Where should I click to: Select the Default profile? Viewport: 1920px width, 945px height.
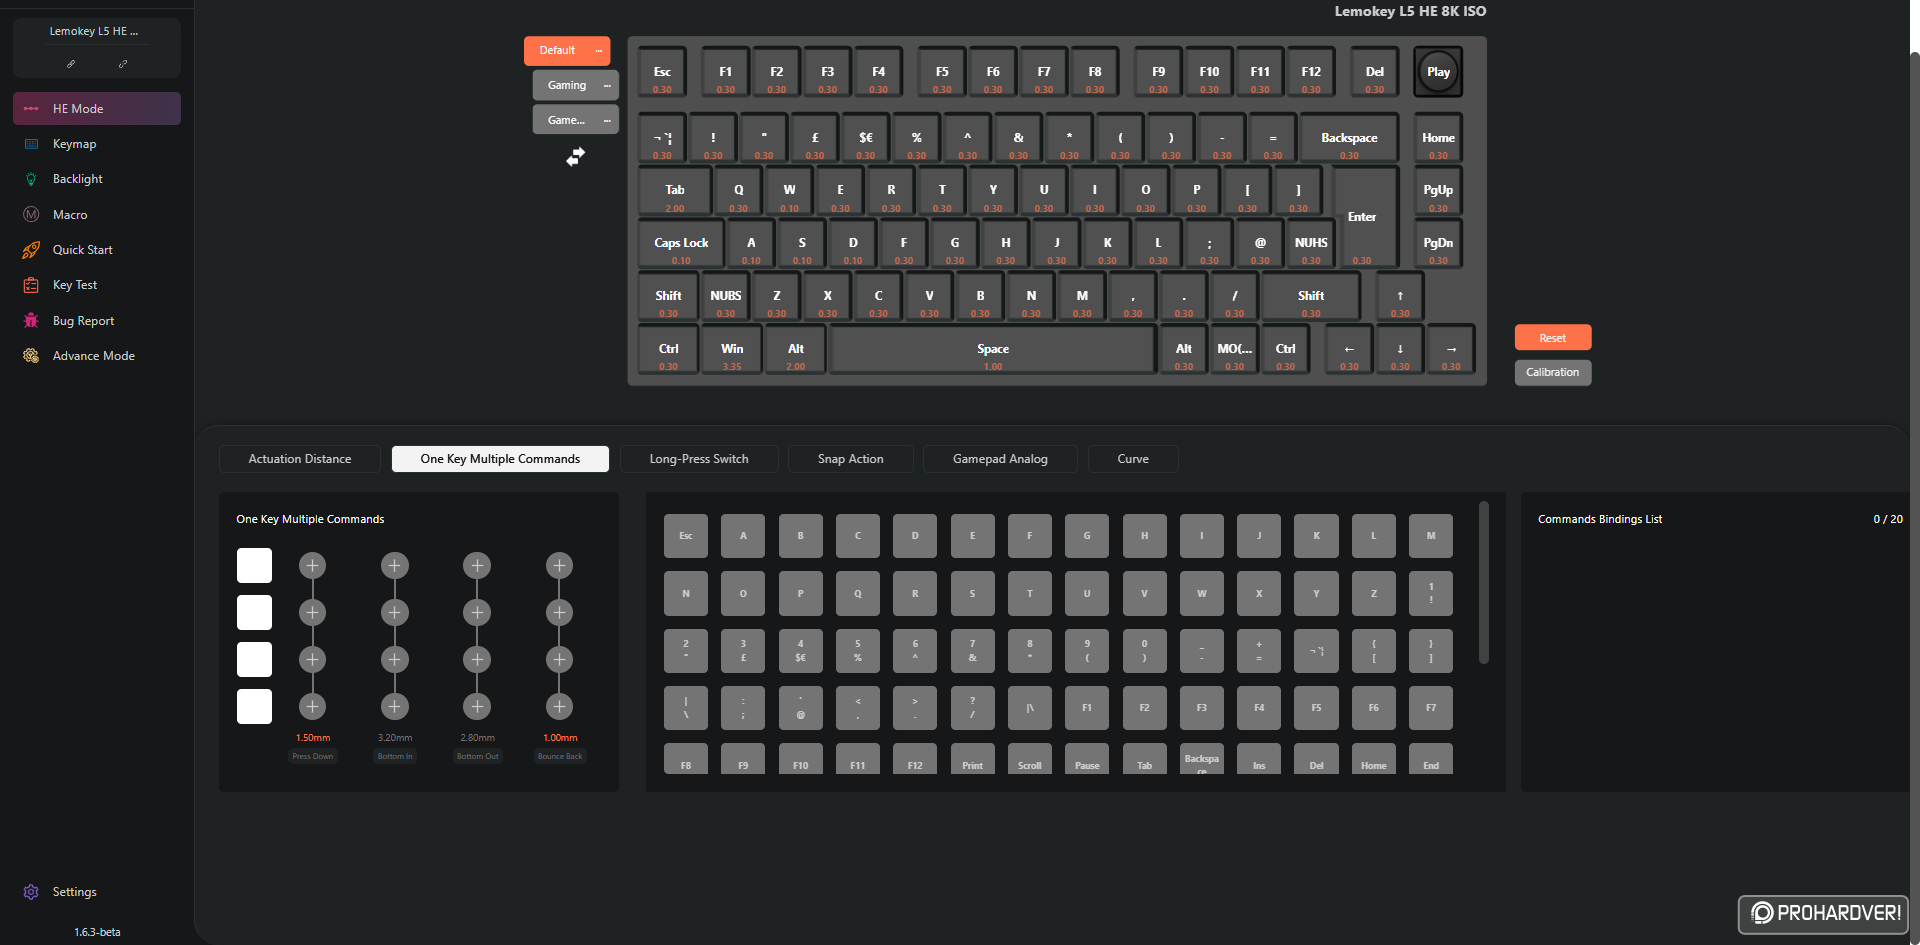(557, 51)
